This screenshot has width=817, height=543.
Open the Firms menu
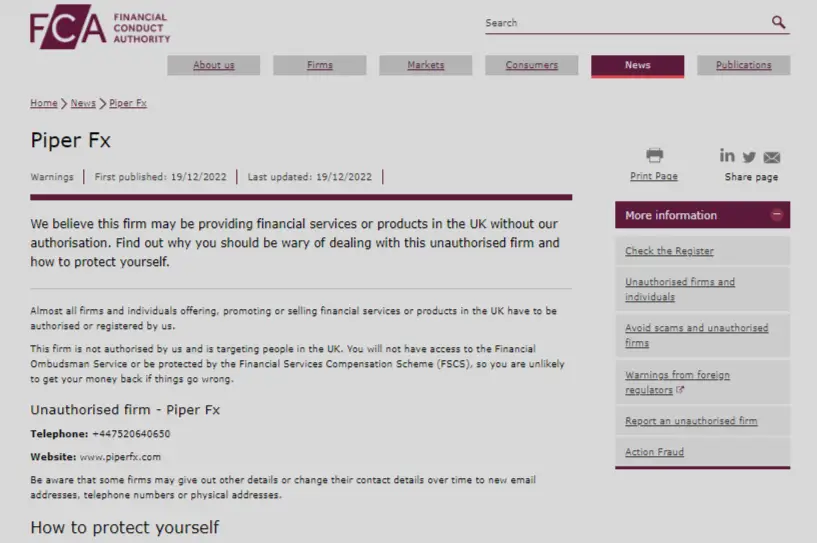tap(319, 65)
